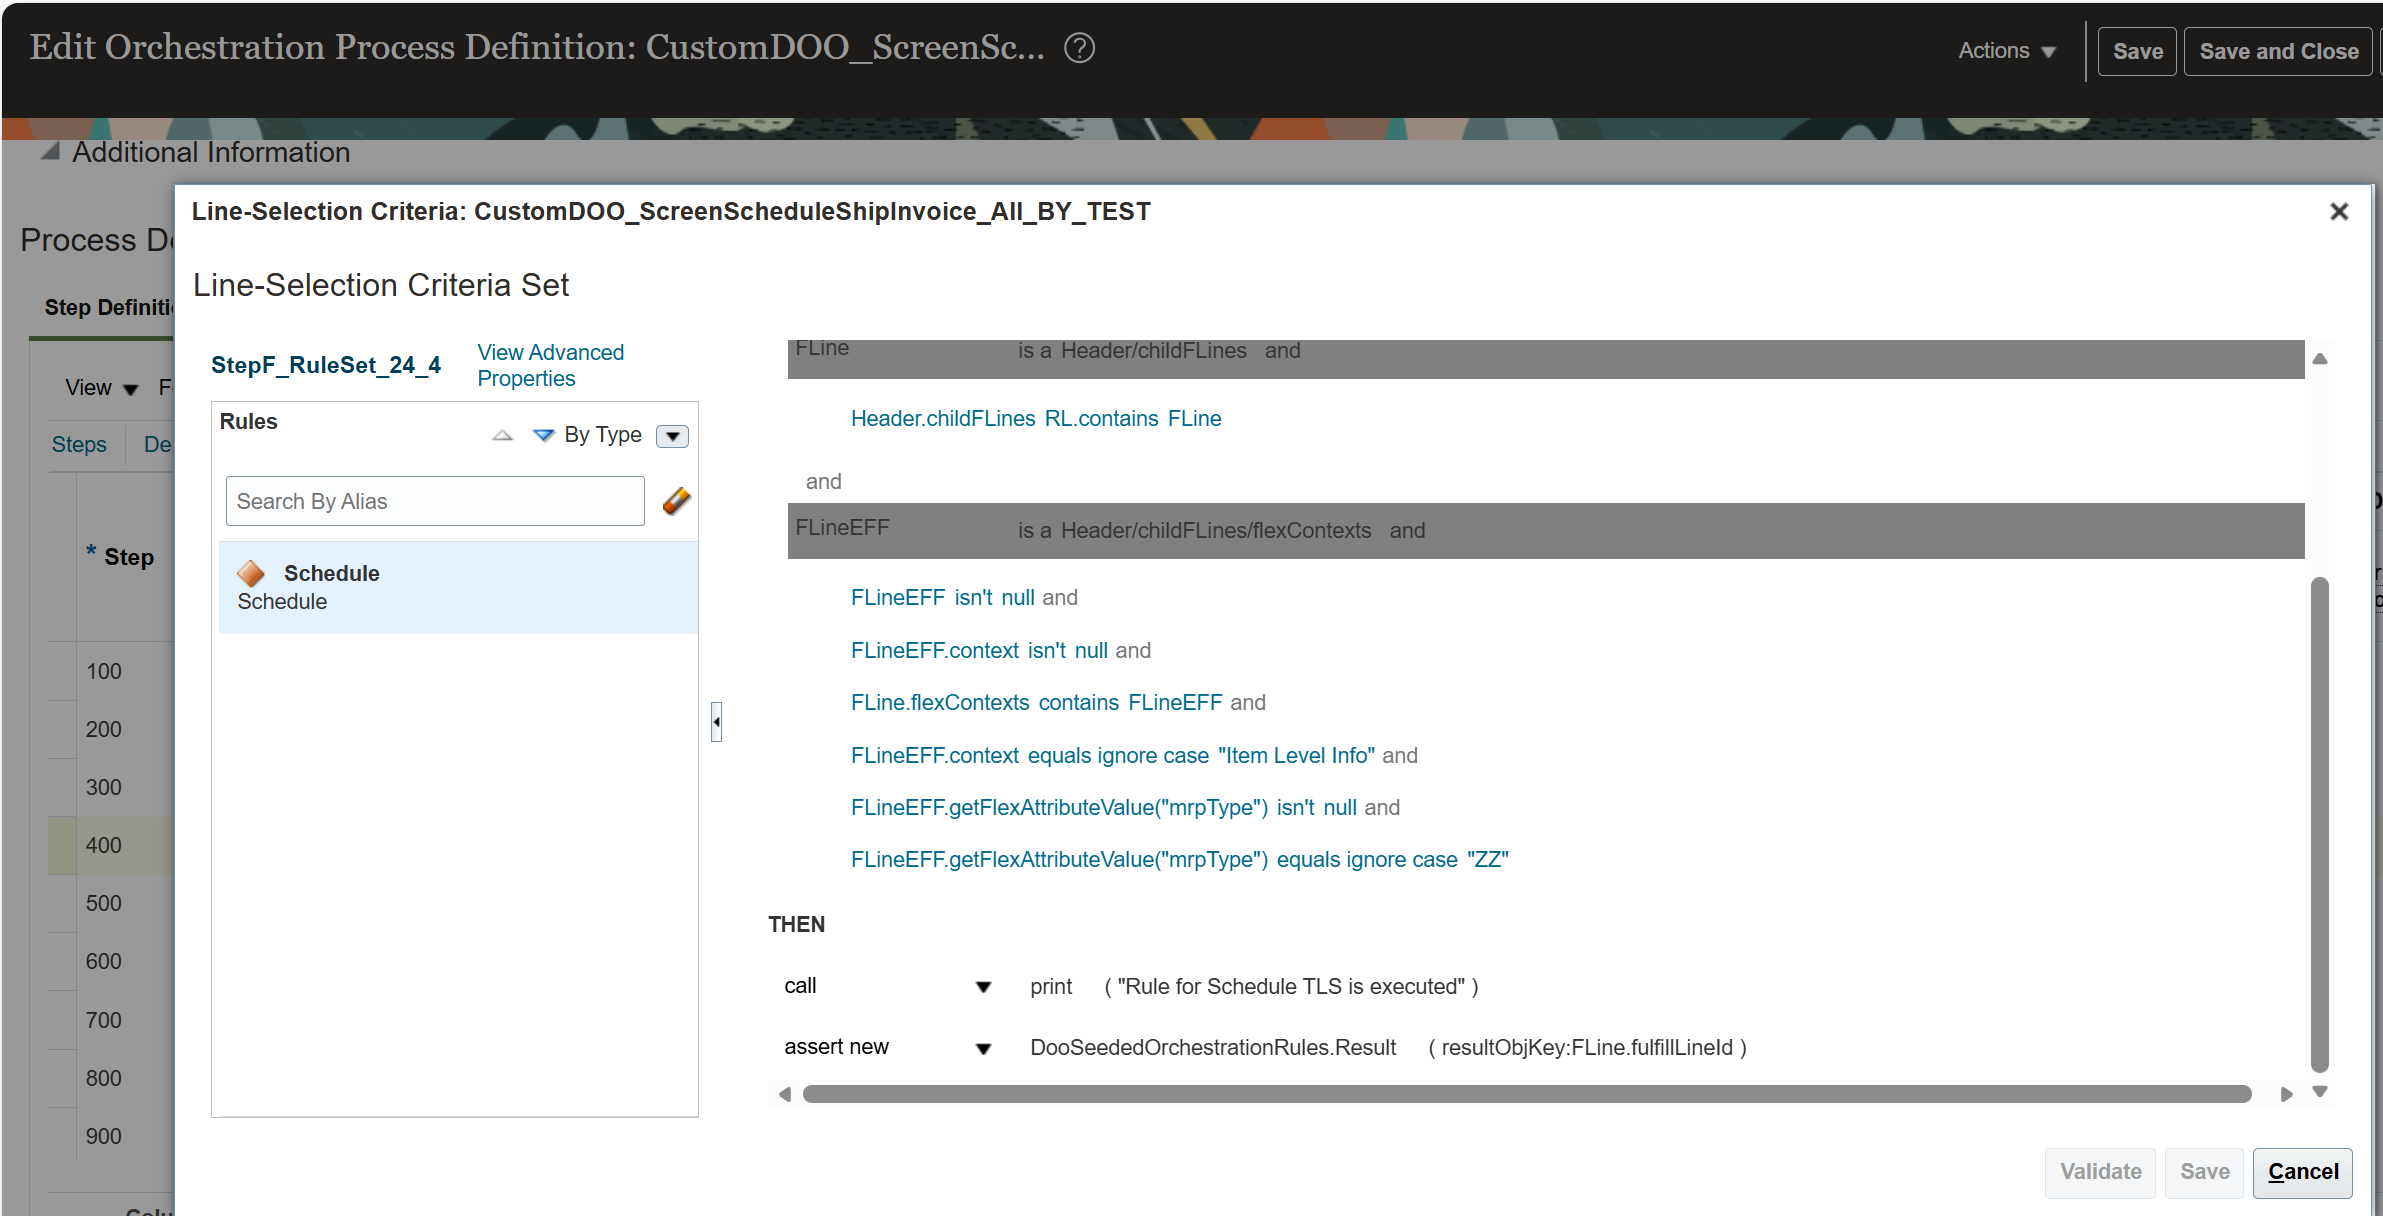This screenshot has height=1216, width=2383.
Task: Click the move rule up arrow
Action: pos(502,435)
